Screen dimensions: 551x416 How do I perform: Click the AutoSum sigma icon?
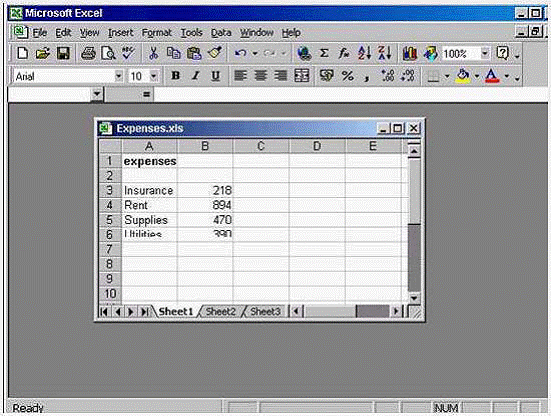[x=324, y=53]
